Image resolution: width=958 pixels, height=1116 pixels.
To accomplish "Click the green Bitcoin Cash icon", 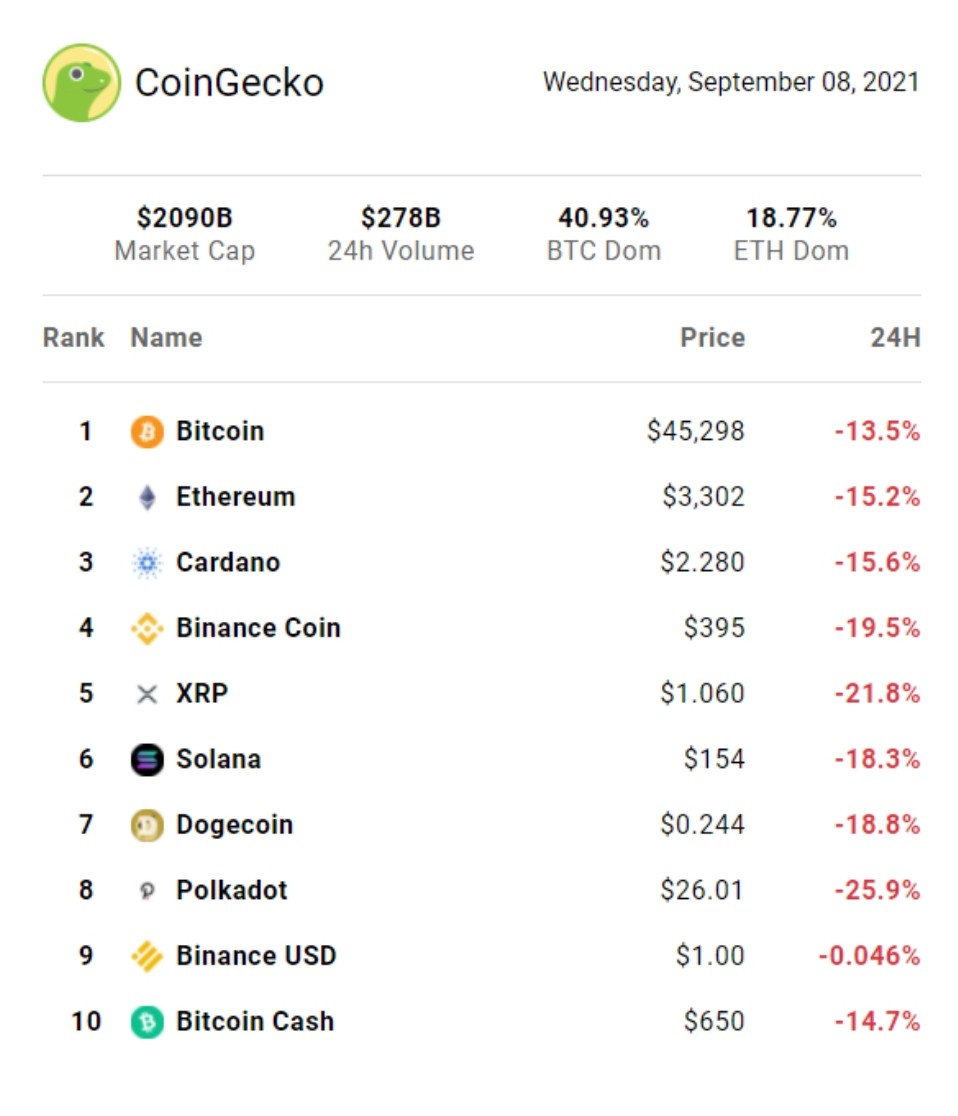I will (x=147, y=1022).
